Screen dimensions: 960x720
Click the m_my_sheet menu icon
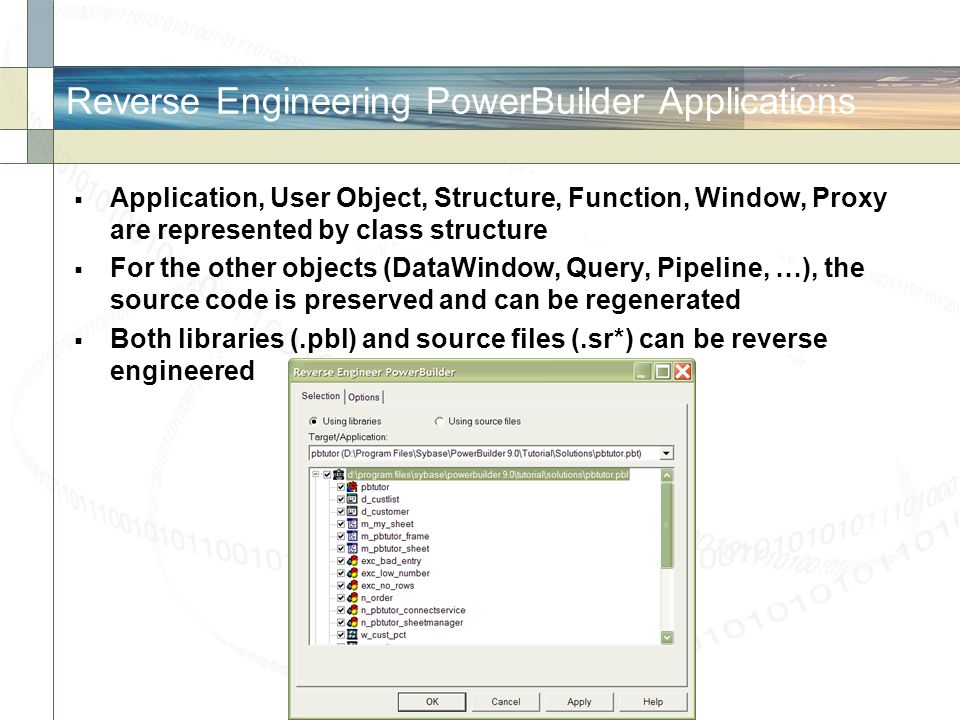click(352, 524)
